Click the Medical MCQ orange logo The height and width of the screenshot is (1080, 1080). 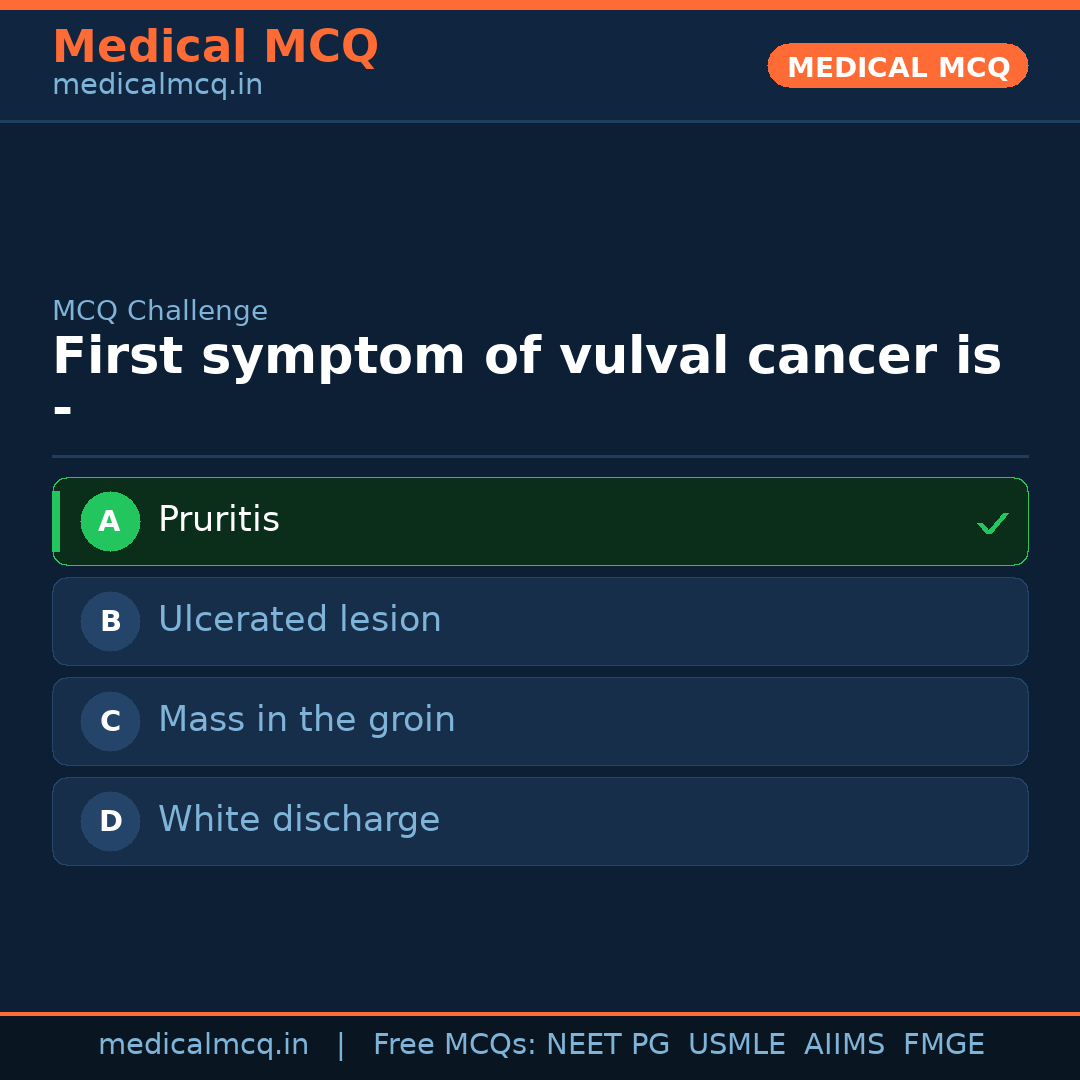(x=215, y=46)
